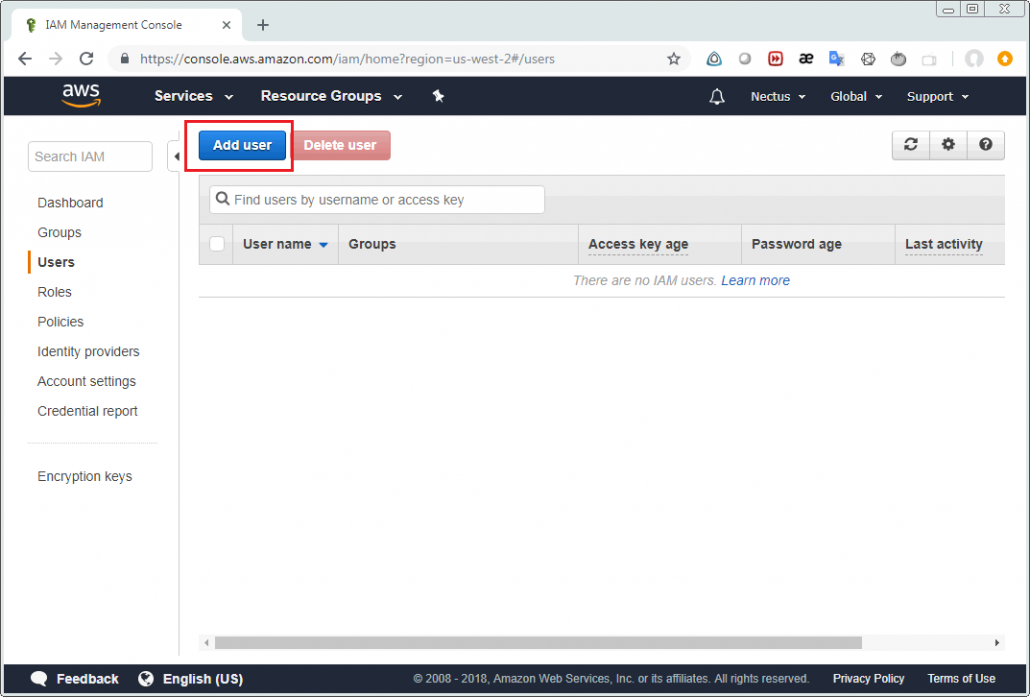
Task: Expand the Services dropdown menu
Action: pos(193,96)
